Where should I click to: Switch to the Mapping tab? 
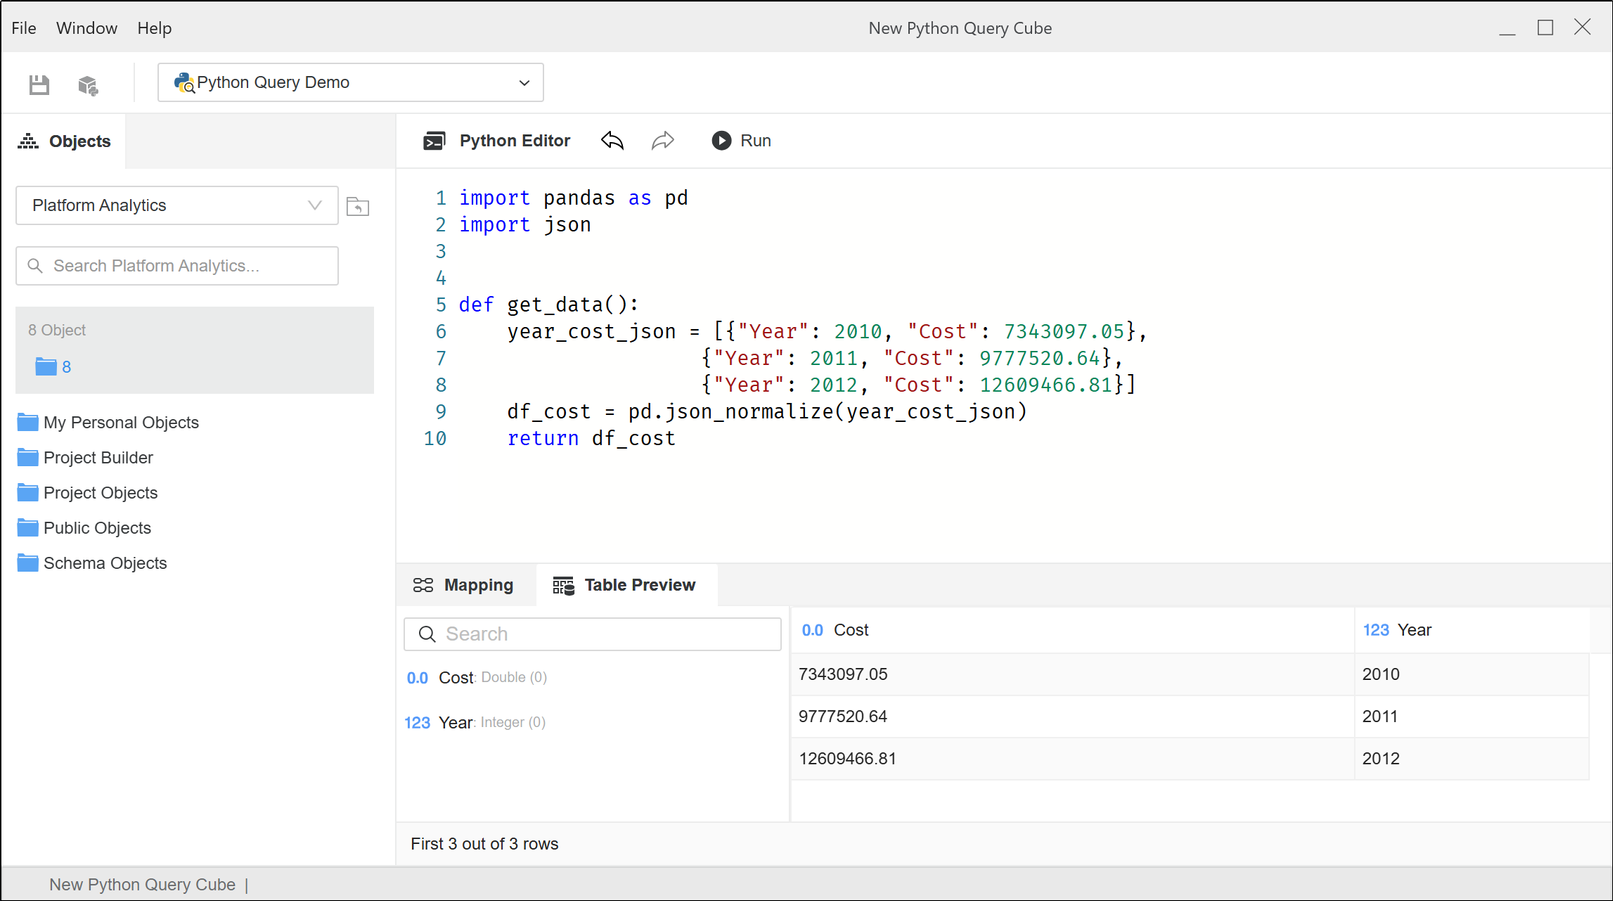click(x=464, y=585)
